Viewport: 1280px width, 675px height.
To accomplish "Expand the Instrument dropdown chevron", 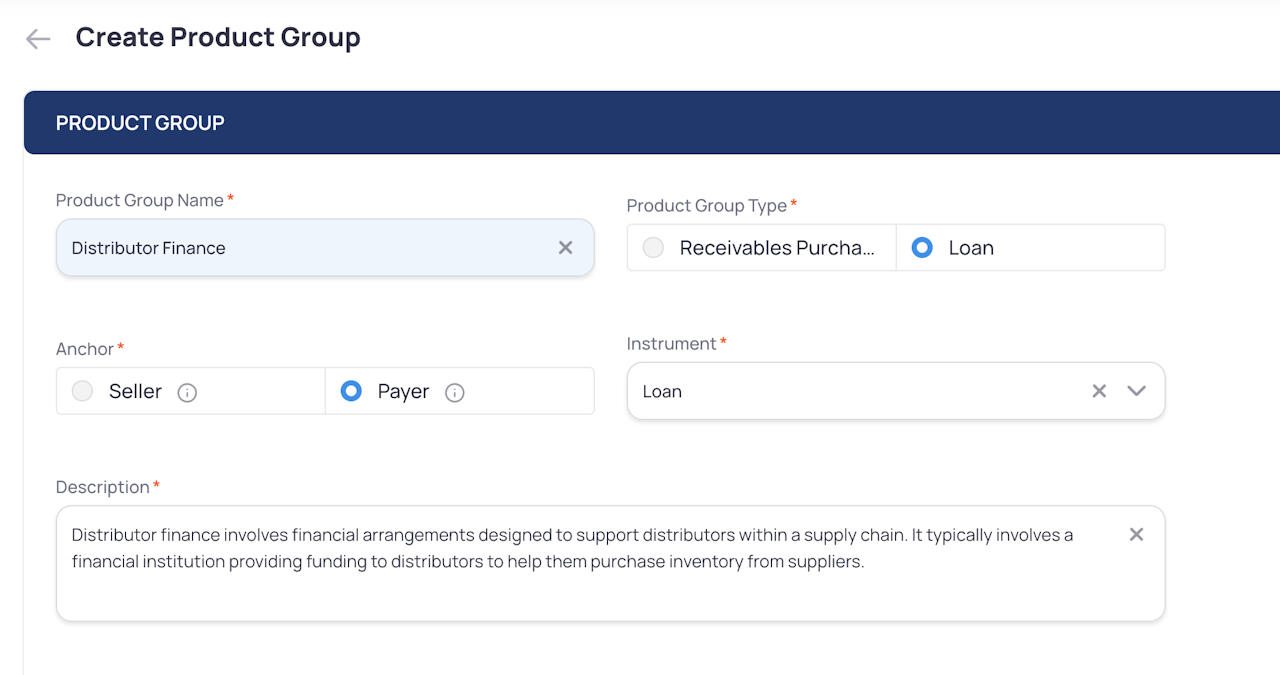I will click(x=1136, y=391).
